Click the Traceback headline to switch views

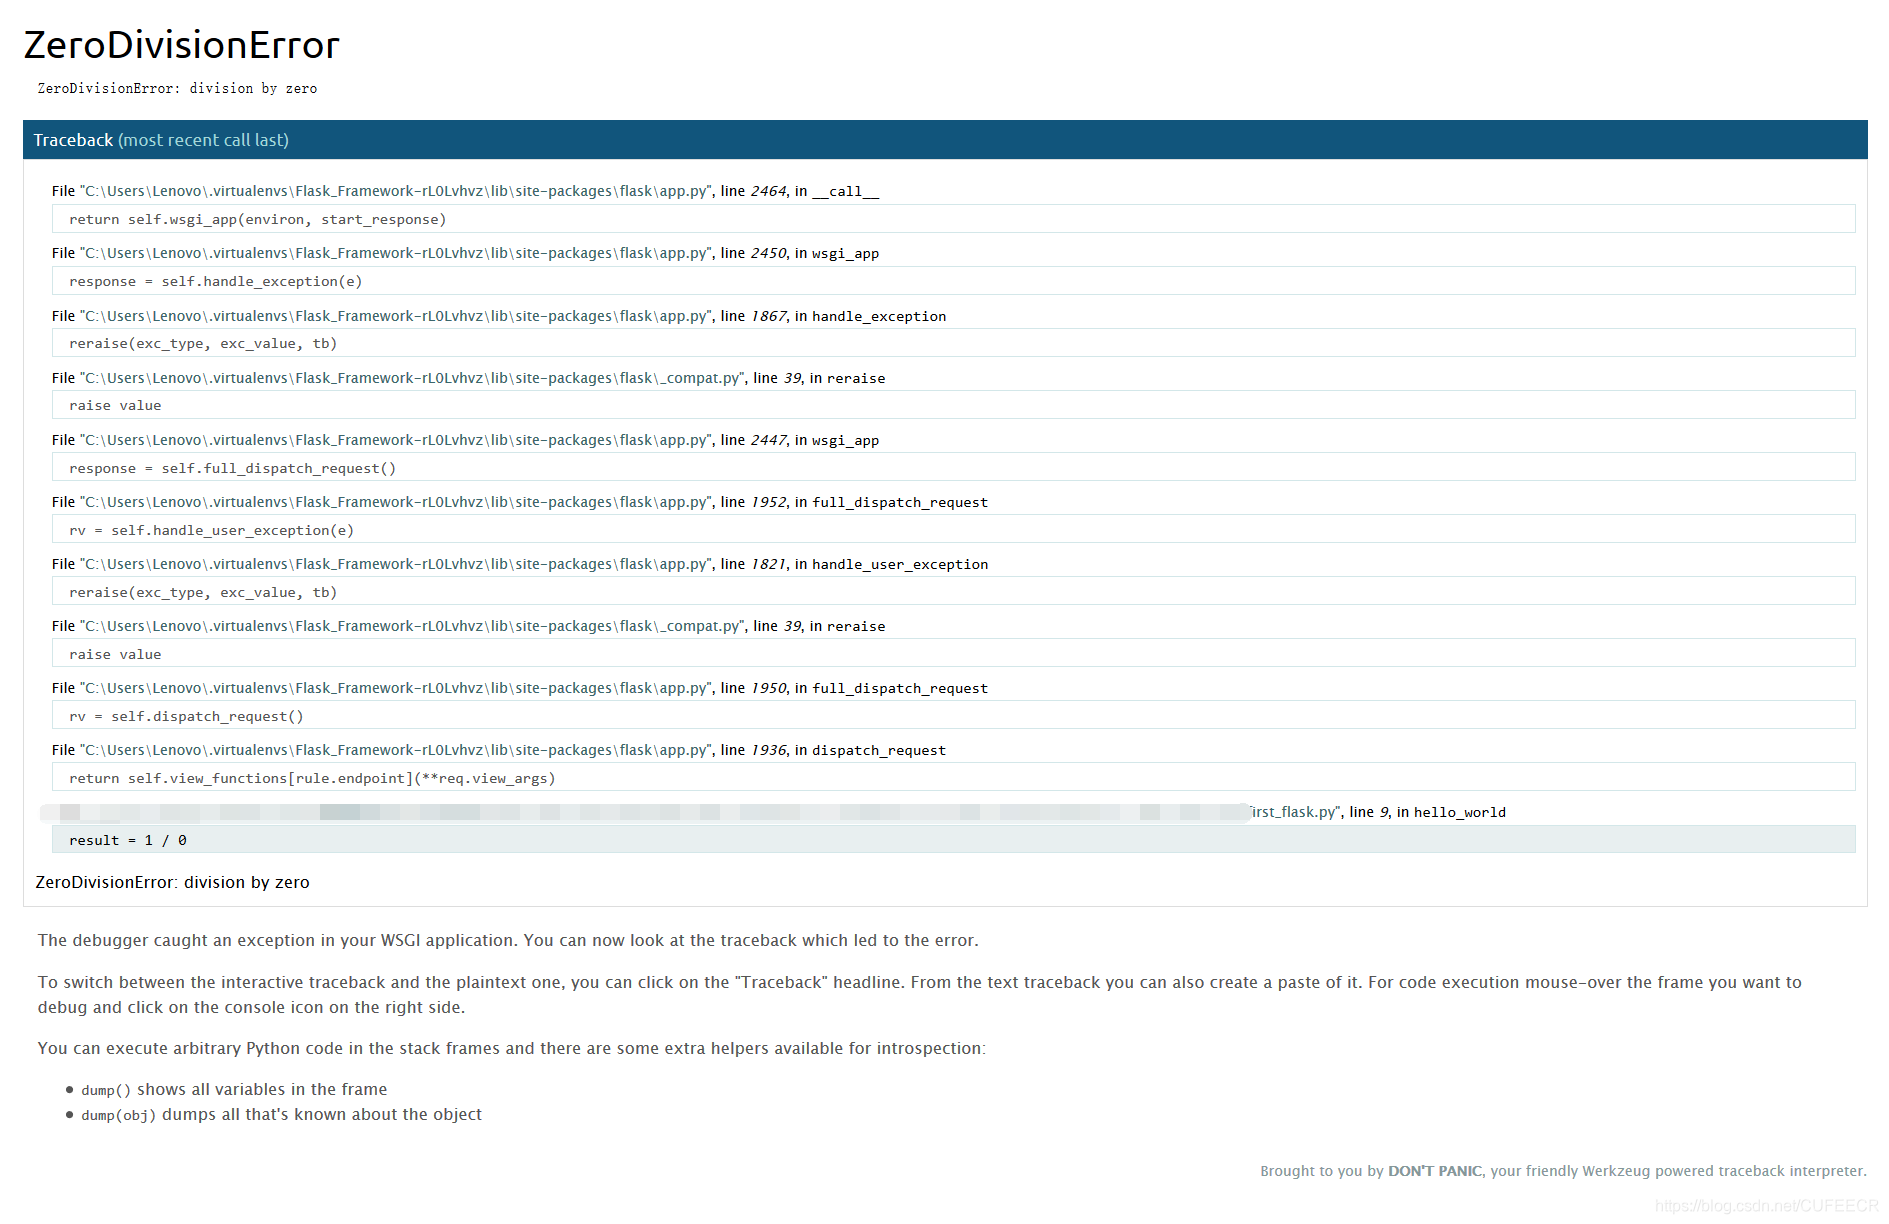tap(945, 140)
